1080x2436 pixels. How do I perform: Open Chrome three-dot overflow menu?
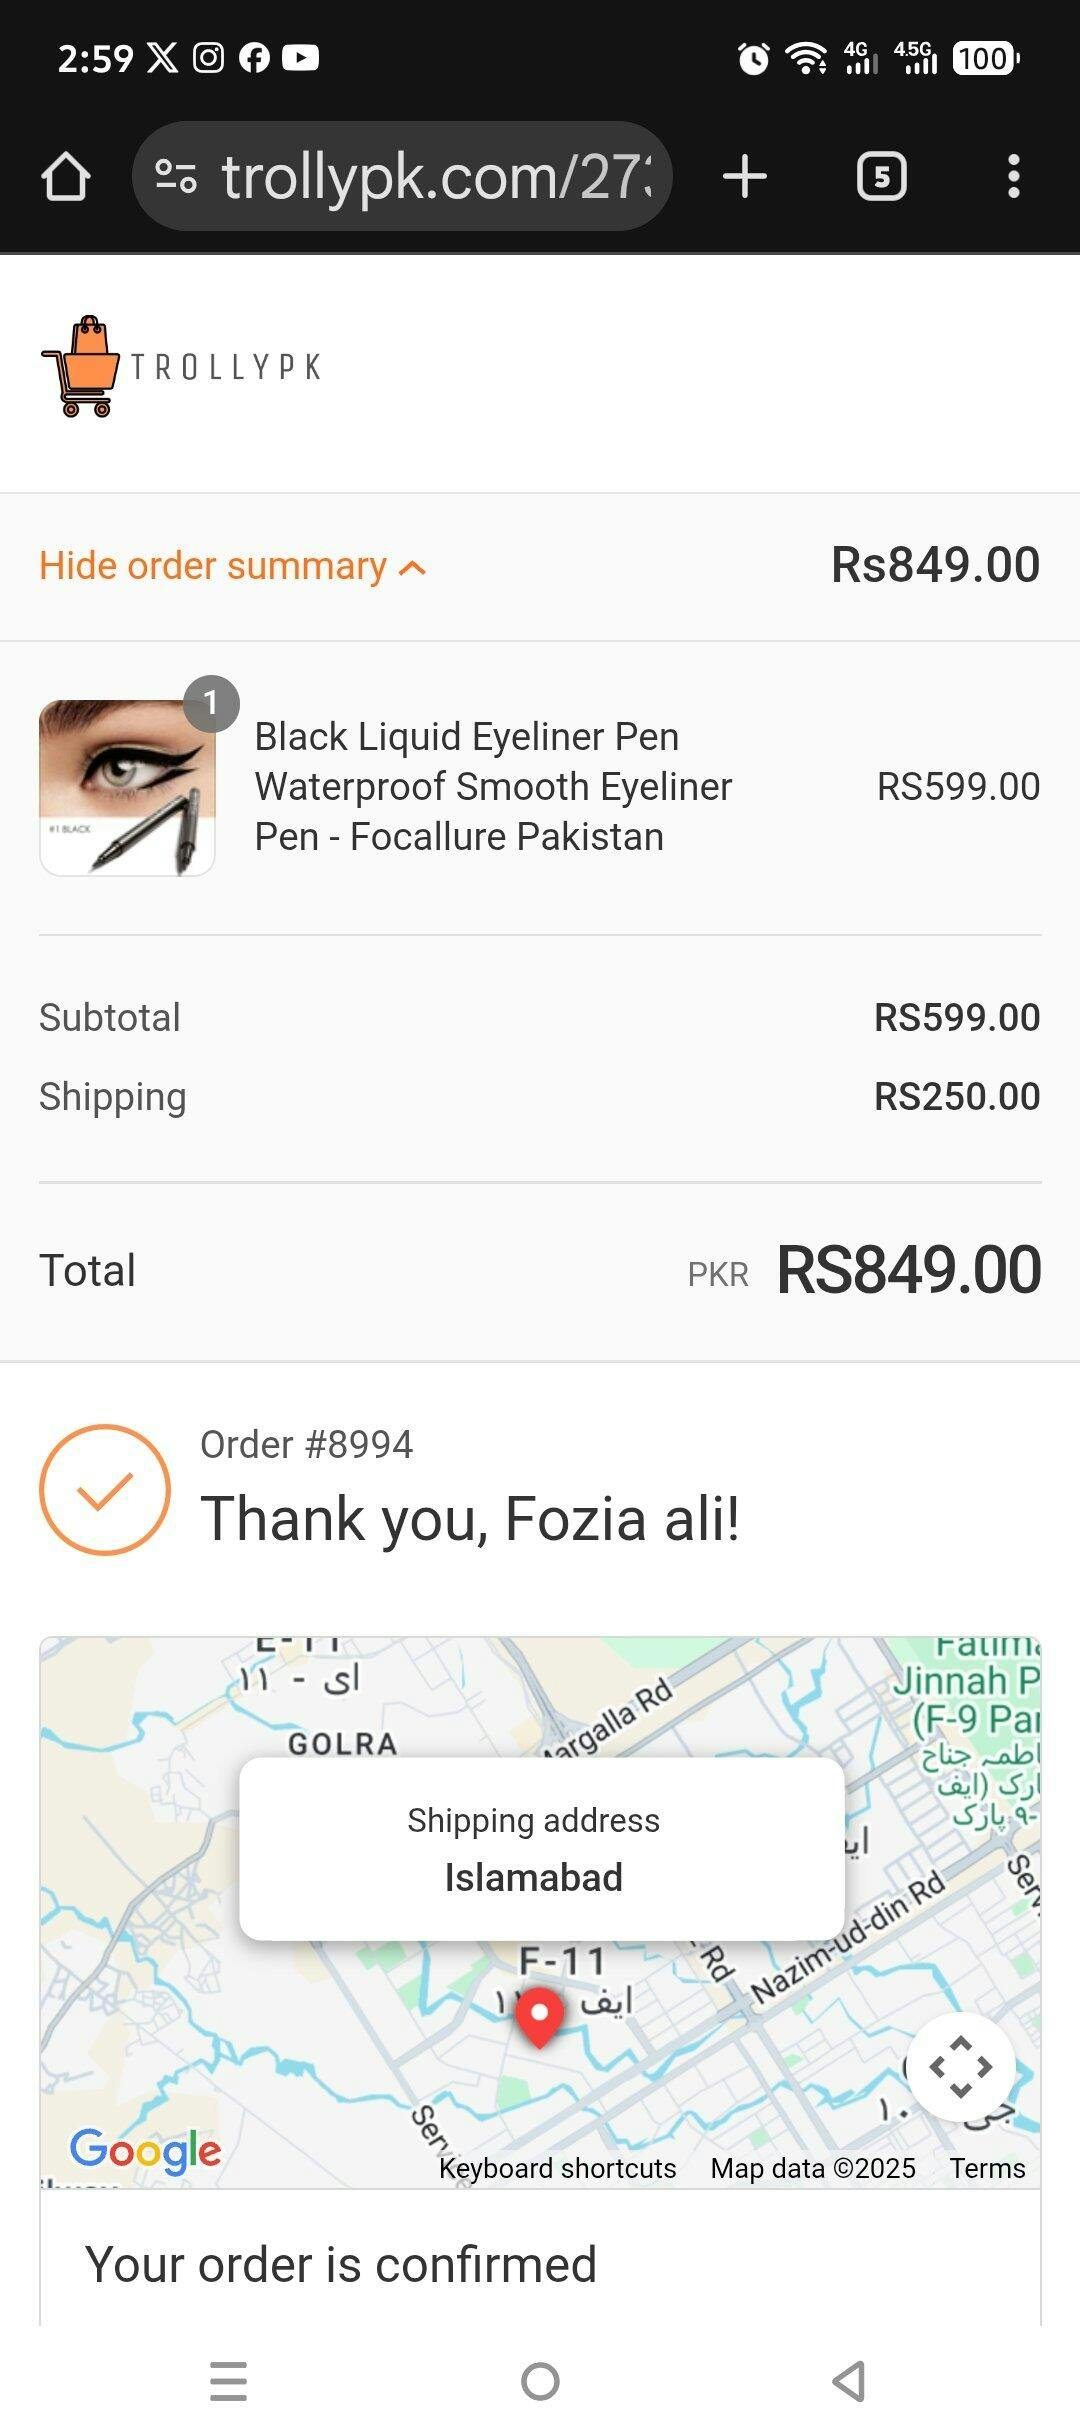pyautogui.click(x=1014, y=177)
